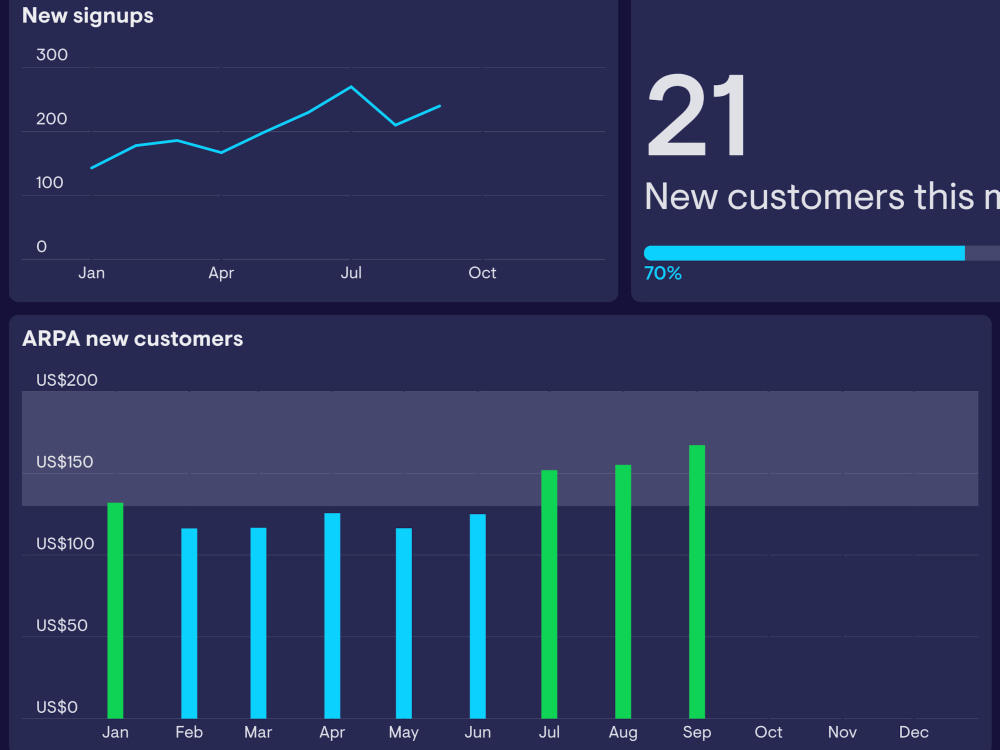Screen dimensions: 1000x750
Task: Click the Oct label in ARPA chart
Action: coord(768,732)
